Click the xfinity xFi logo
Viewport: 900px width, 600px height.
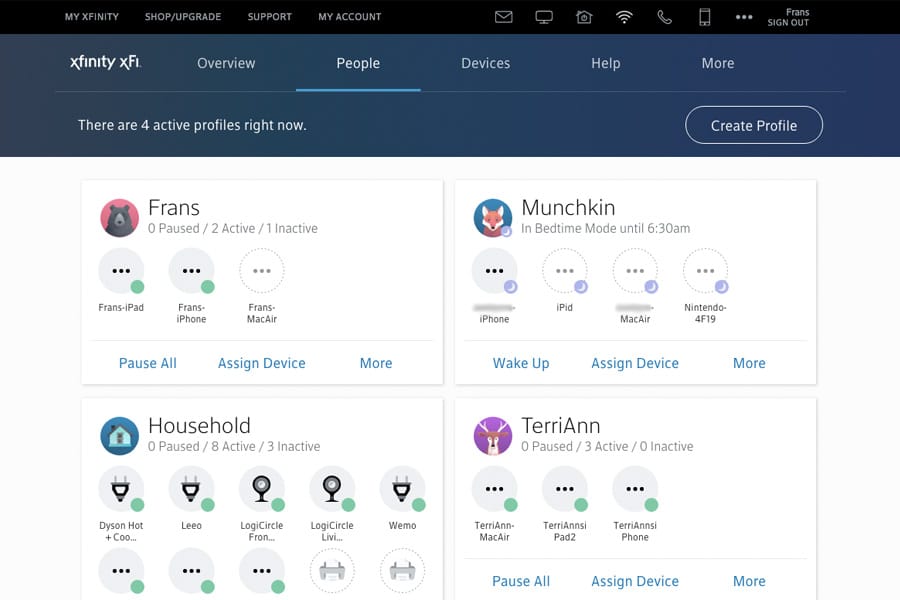105,62
